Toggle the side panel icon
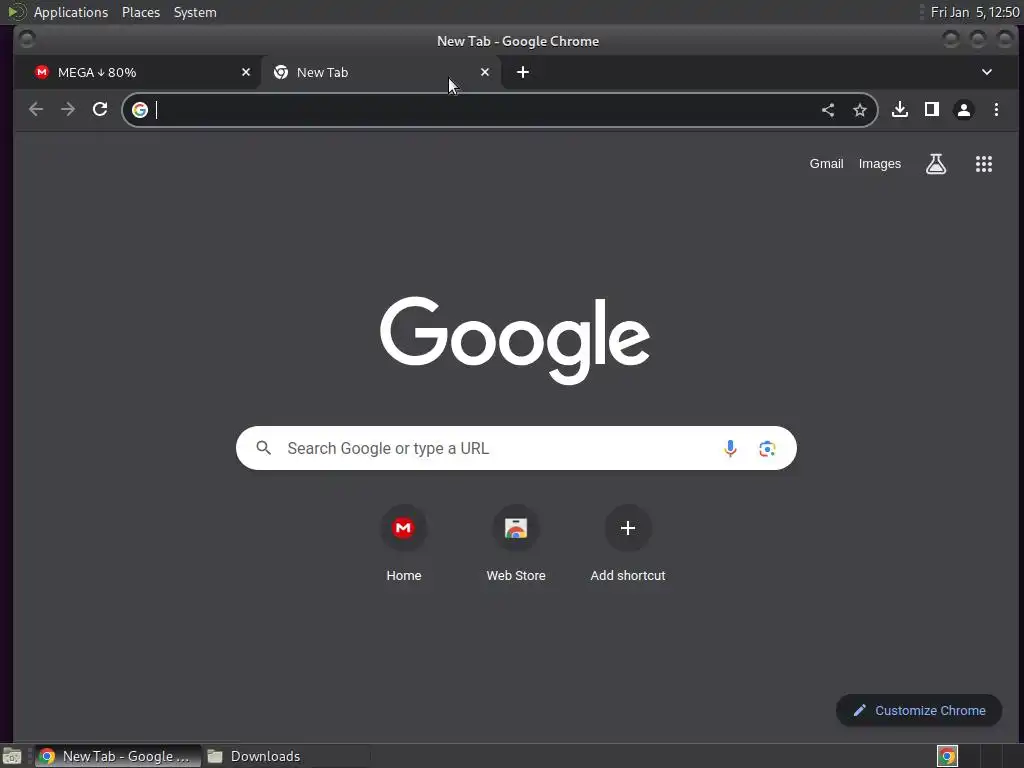Screen dimensions: 1024x768 tap(932, 109)
